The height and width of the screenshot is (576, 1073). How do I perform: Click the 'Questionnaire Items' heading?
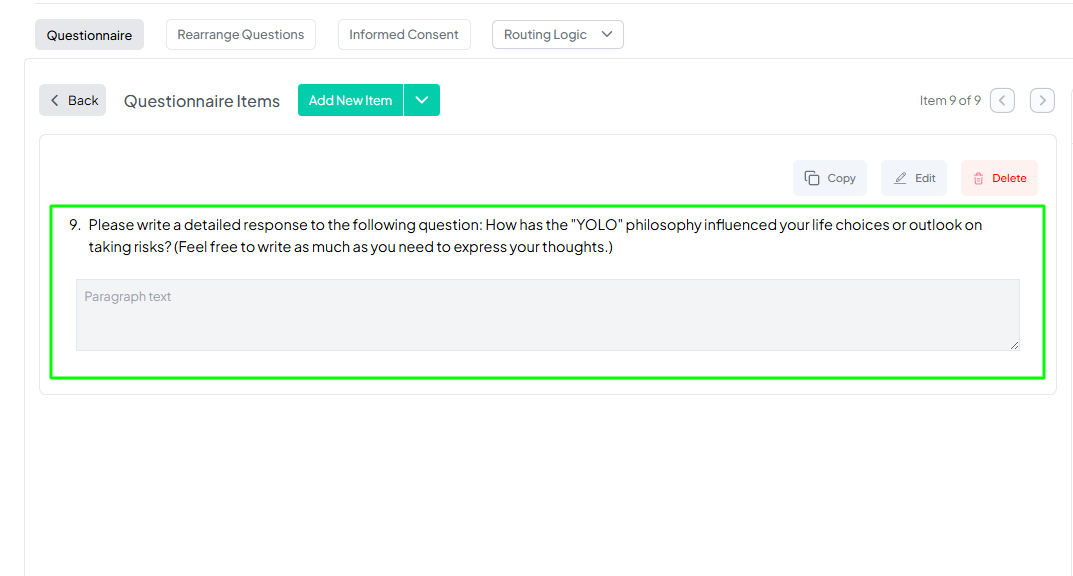202,101
